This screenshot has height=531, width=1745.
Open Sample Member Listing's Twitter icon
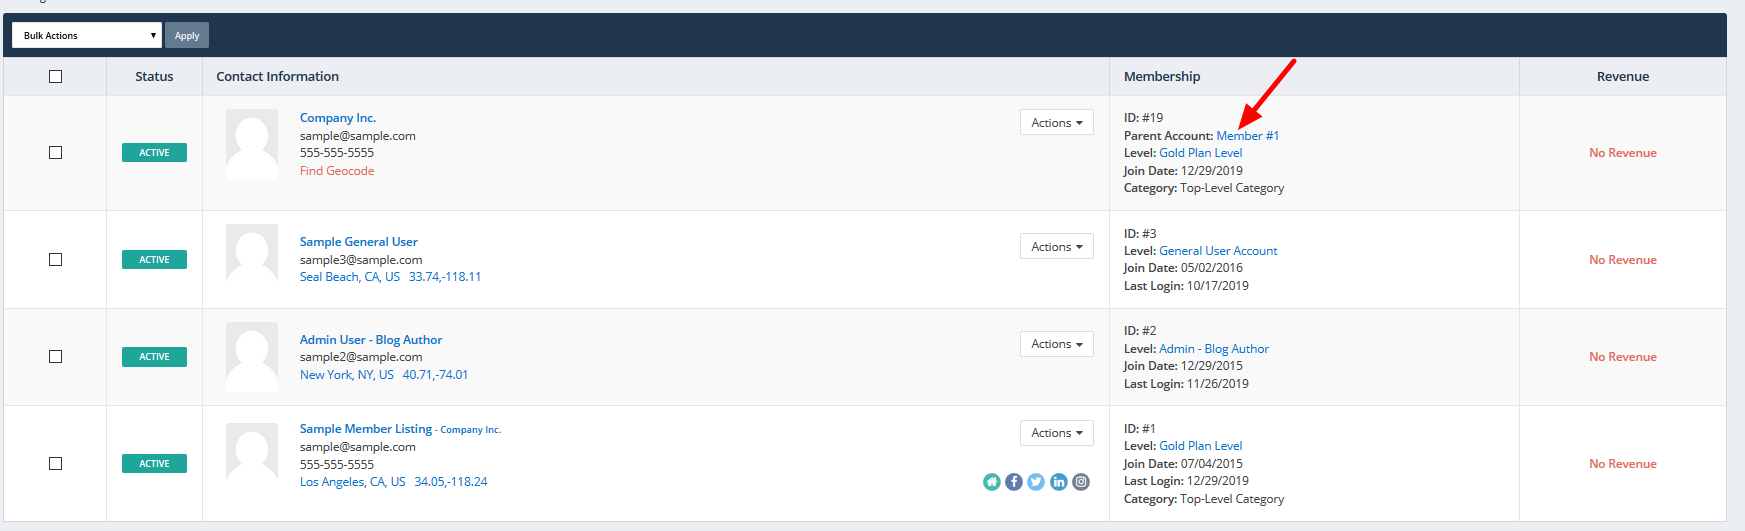1036,482
